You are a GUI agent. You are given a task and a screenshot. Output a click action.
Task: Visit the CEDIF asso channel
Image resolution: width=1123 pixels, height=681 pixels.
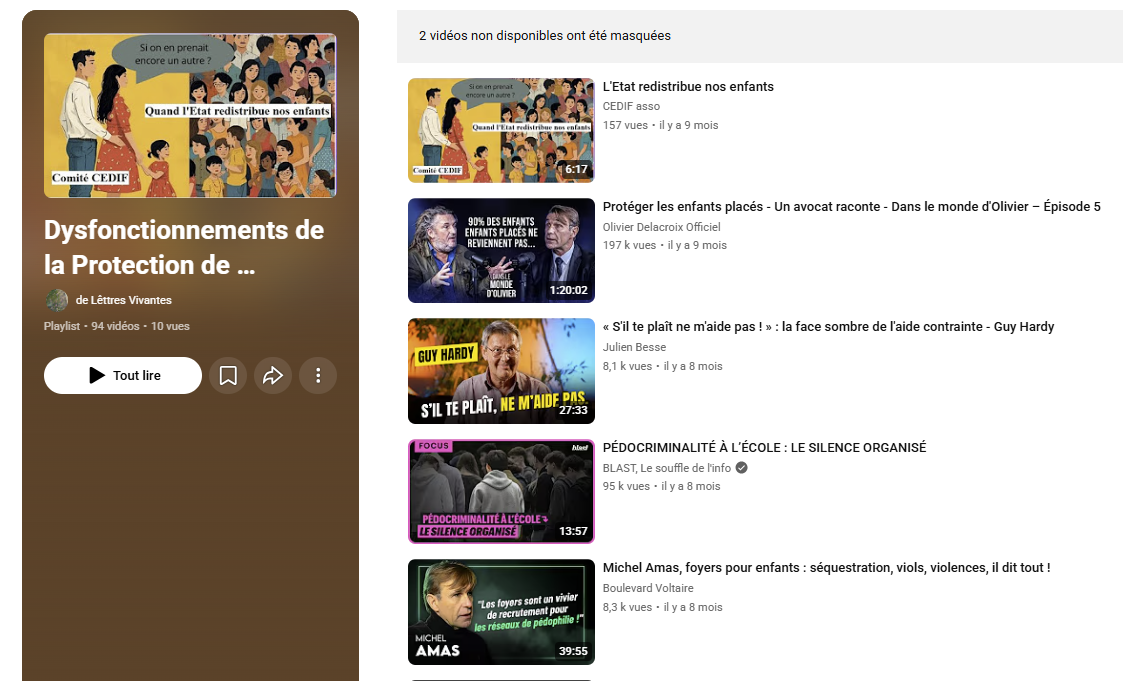(631, 106)
